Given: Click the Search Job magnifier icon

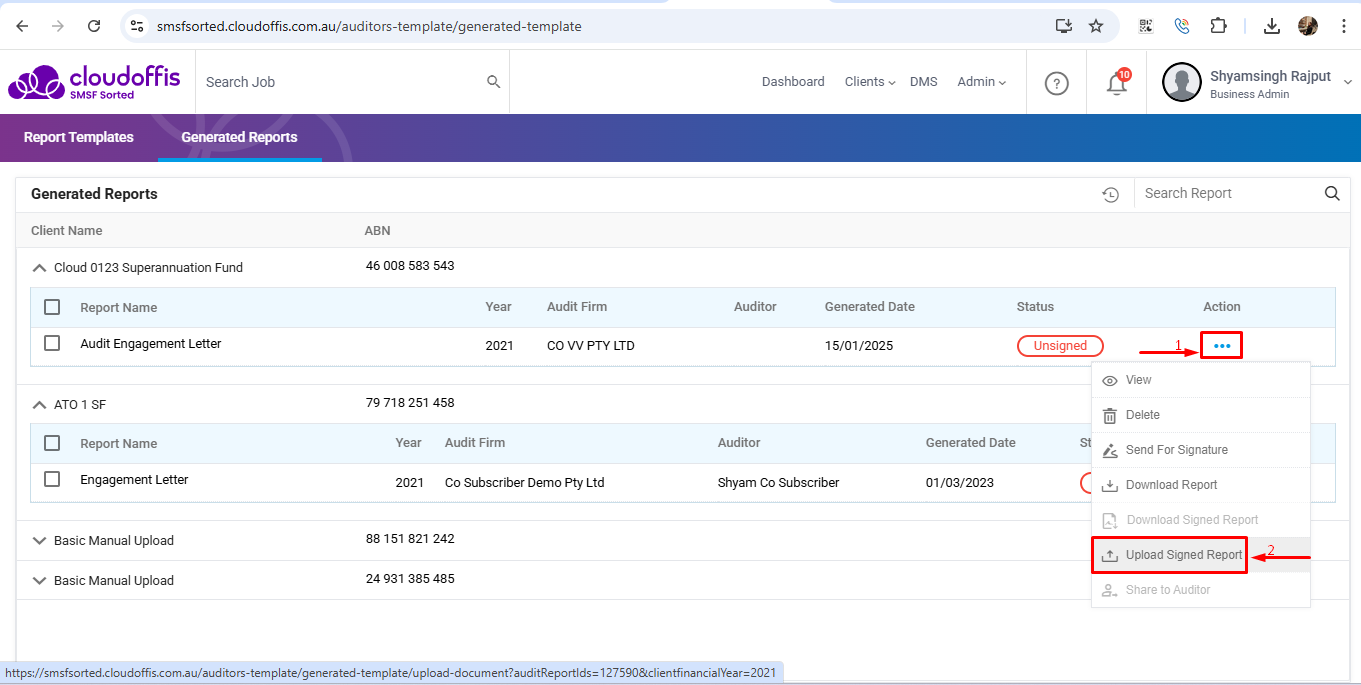Looking at the screenshot, I should click(x=493, y=82).
